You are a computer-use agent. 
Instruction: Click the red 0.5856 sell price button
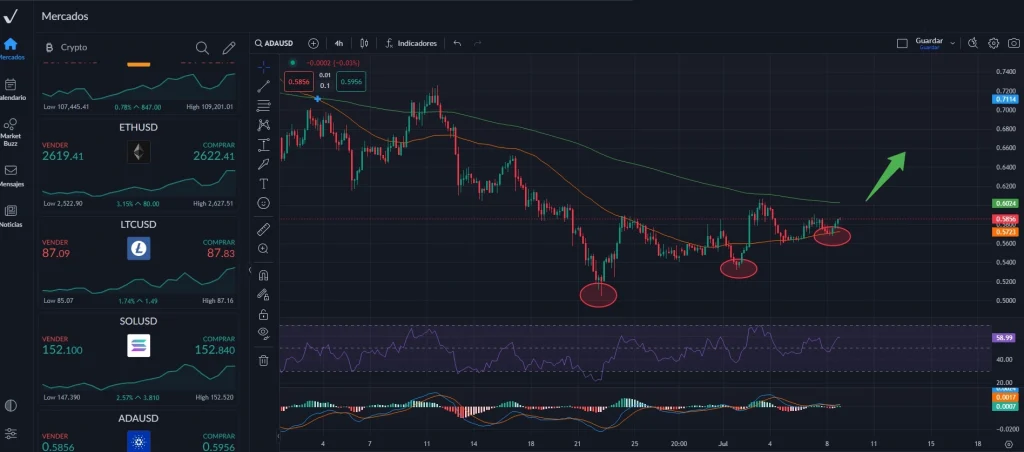[x=300, y=81]
